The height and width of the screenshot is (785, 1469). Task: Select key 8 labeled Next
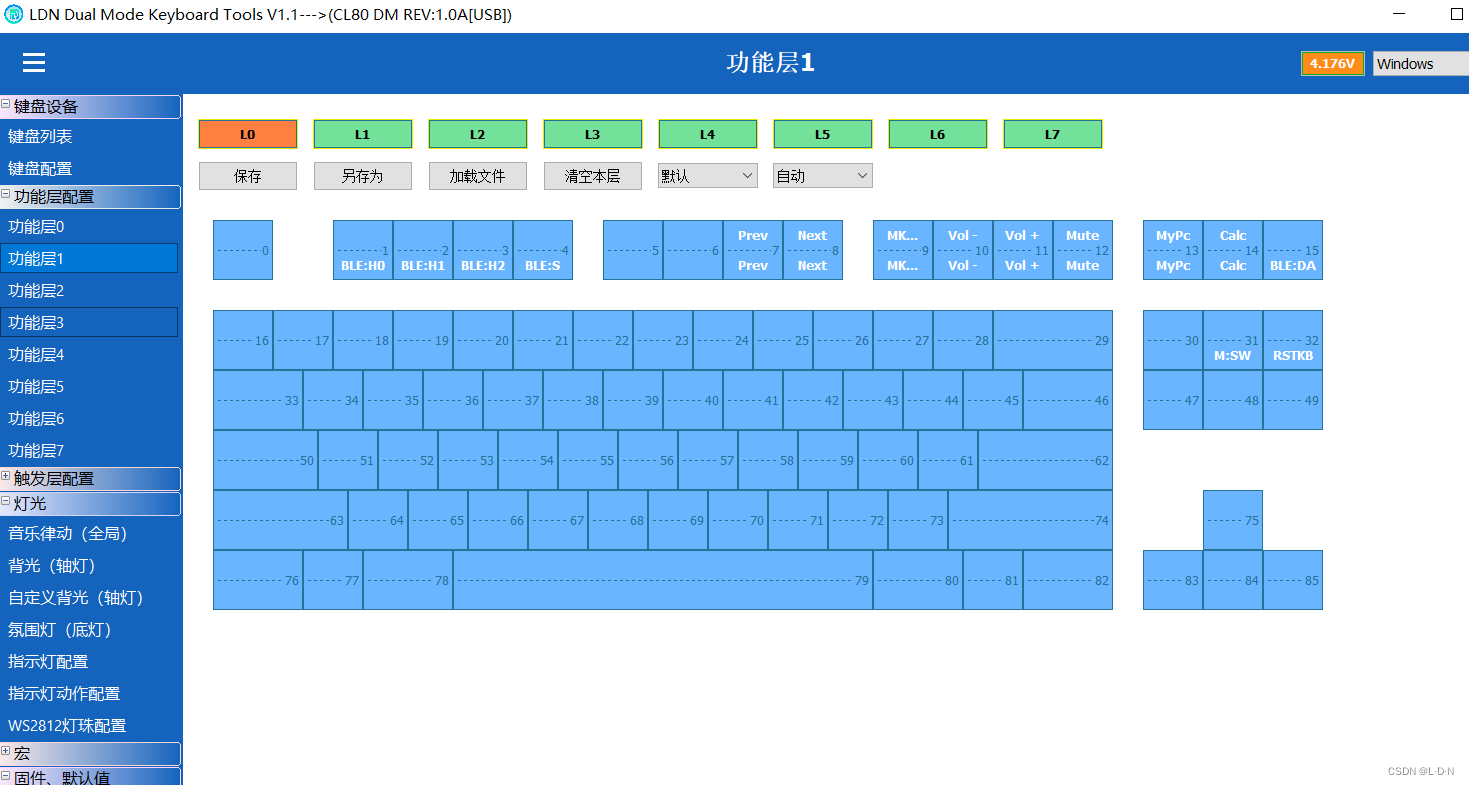pyautogui.click(x=813, y=250)
